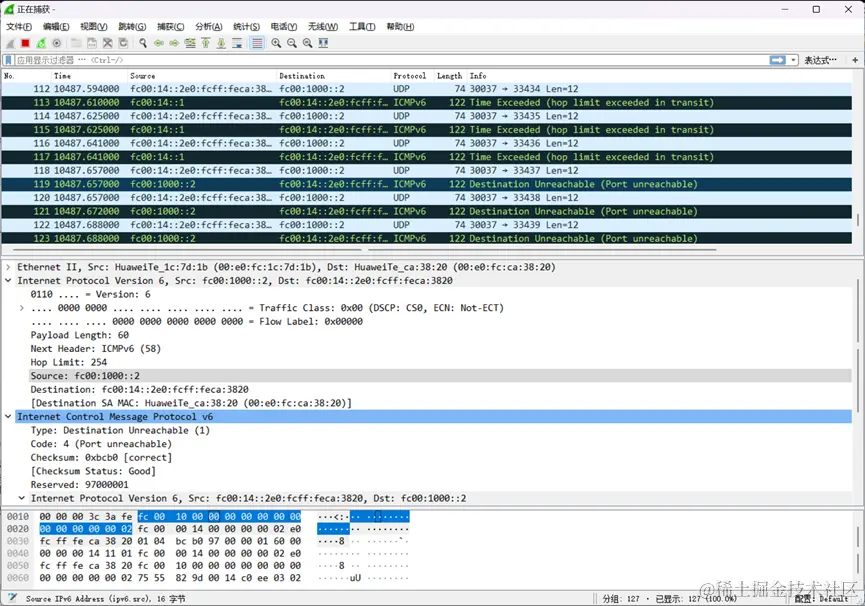Viewport: 865px width, 606px height.
Task: Jump to first packet (up arrow icon)
Action: click(206, 43)
